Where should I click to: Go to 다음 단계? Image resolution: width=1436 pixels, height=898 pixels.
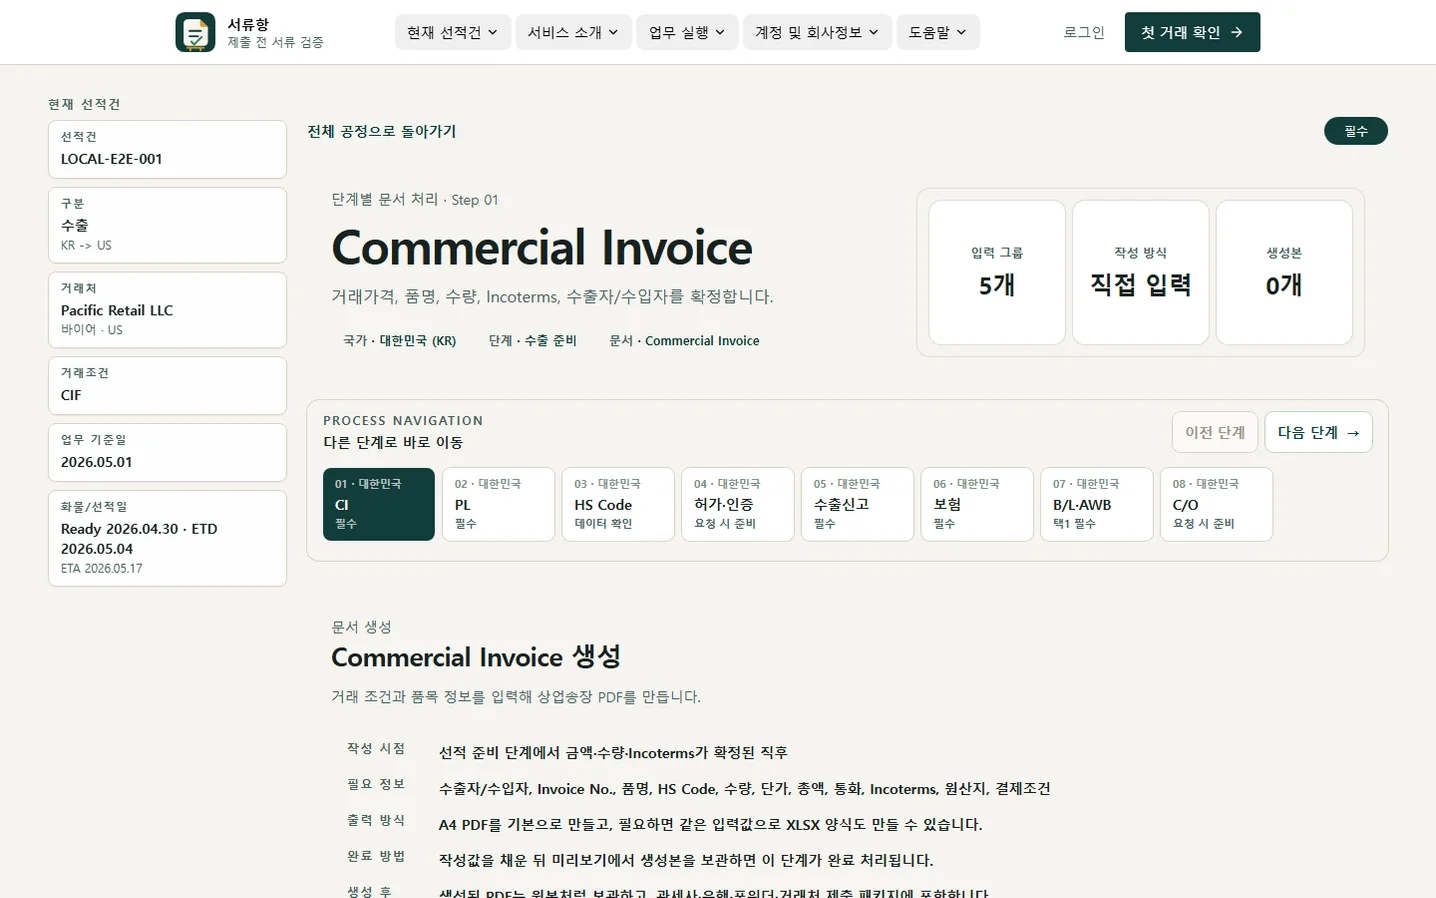point(1318,432)
